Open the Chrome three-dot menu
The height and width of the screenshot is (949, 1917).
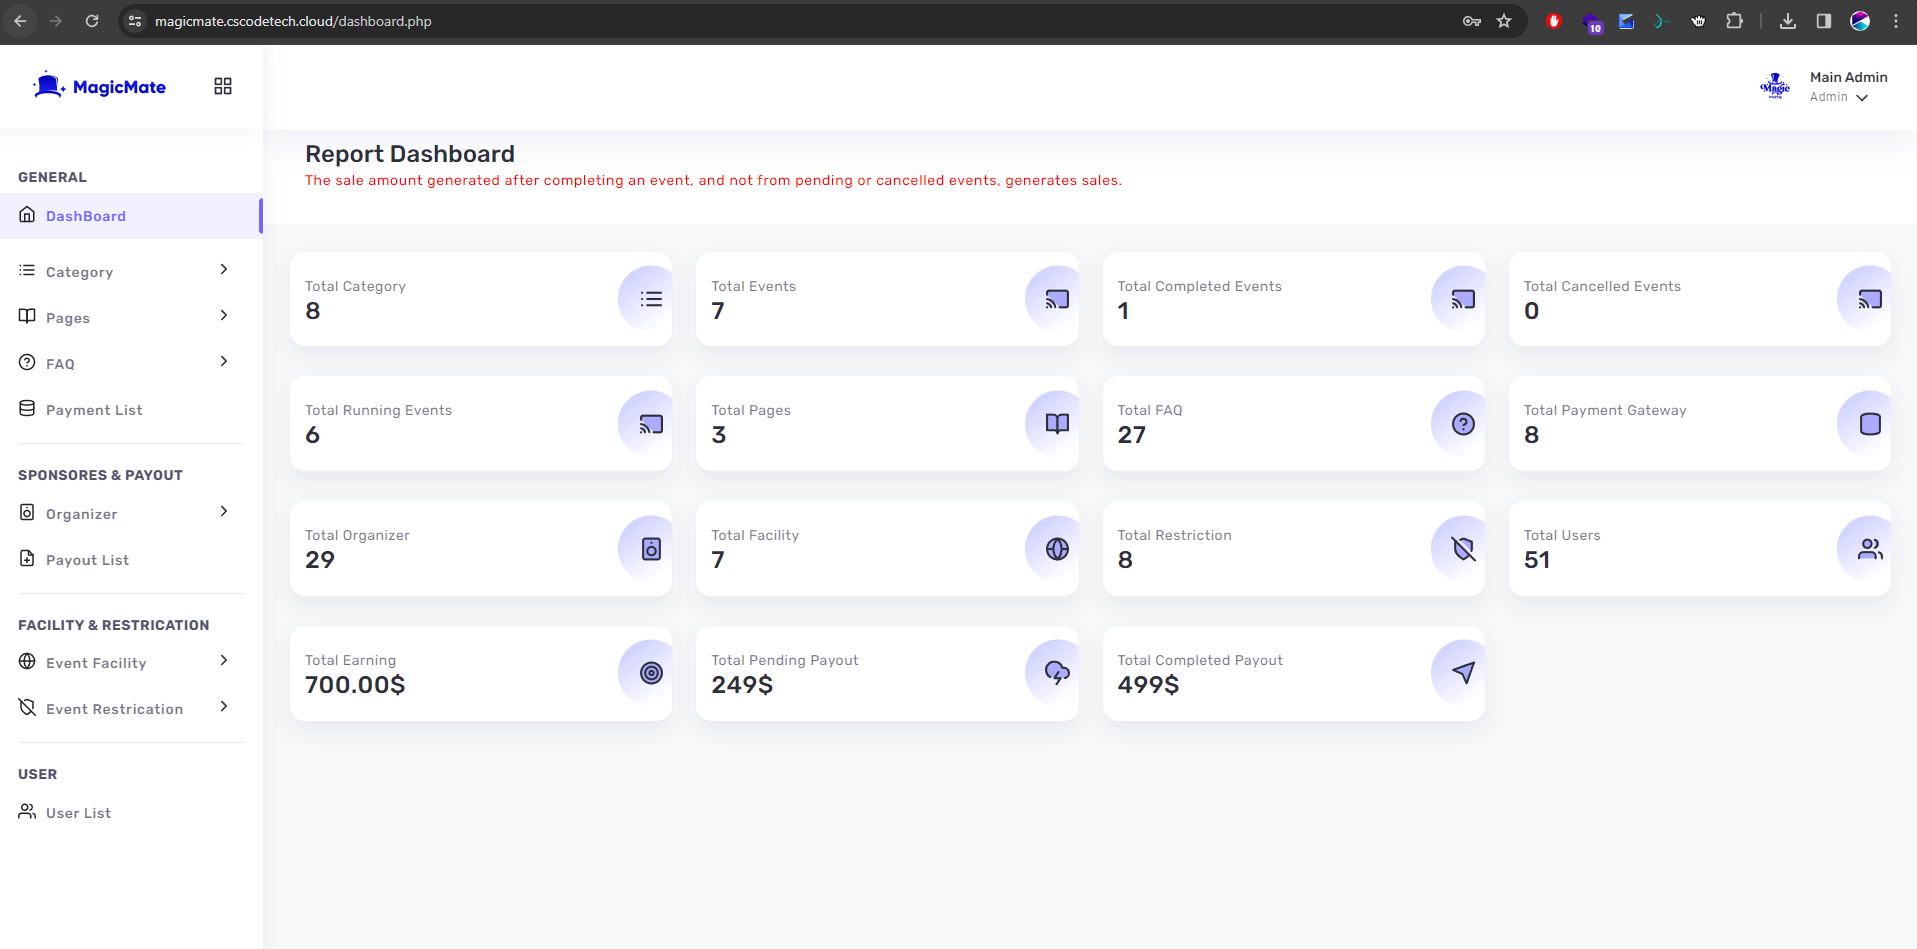click(x=1895, y=21)
